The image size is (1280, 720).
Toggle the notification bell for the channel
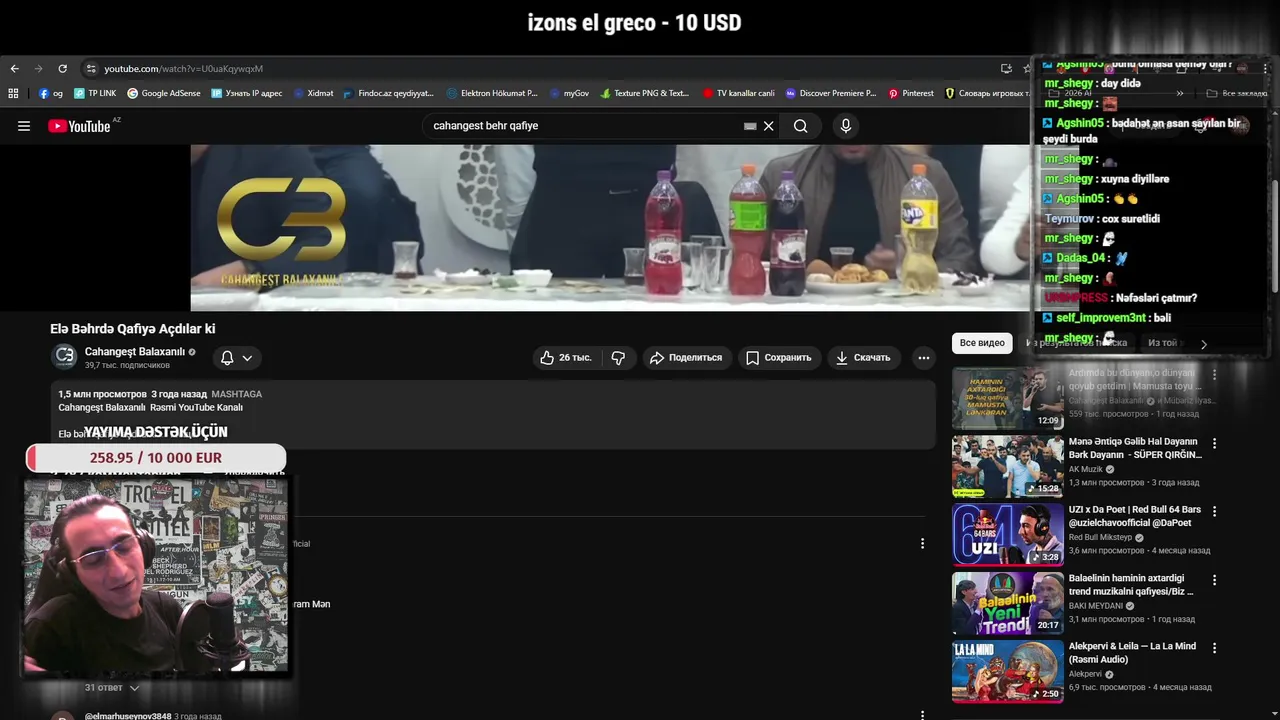click(227, 357)
